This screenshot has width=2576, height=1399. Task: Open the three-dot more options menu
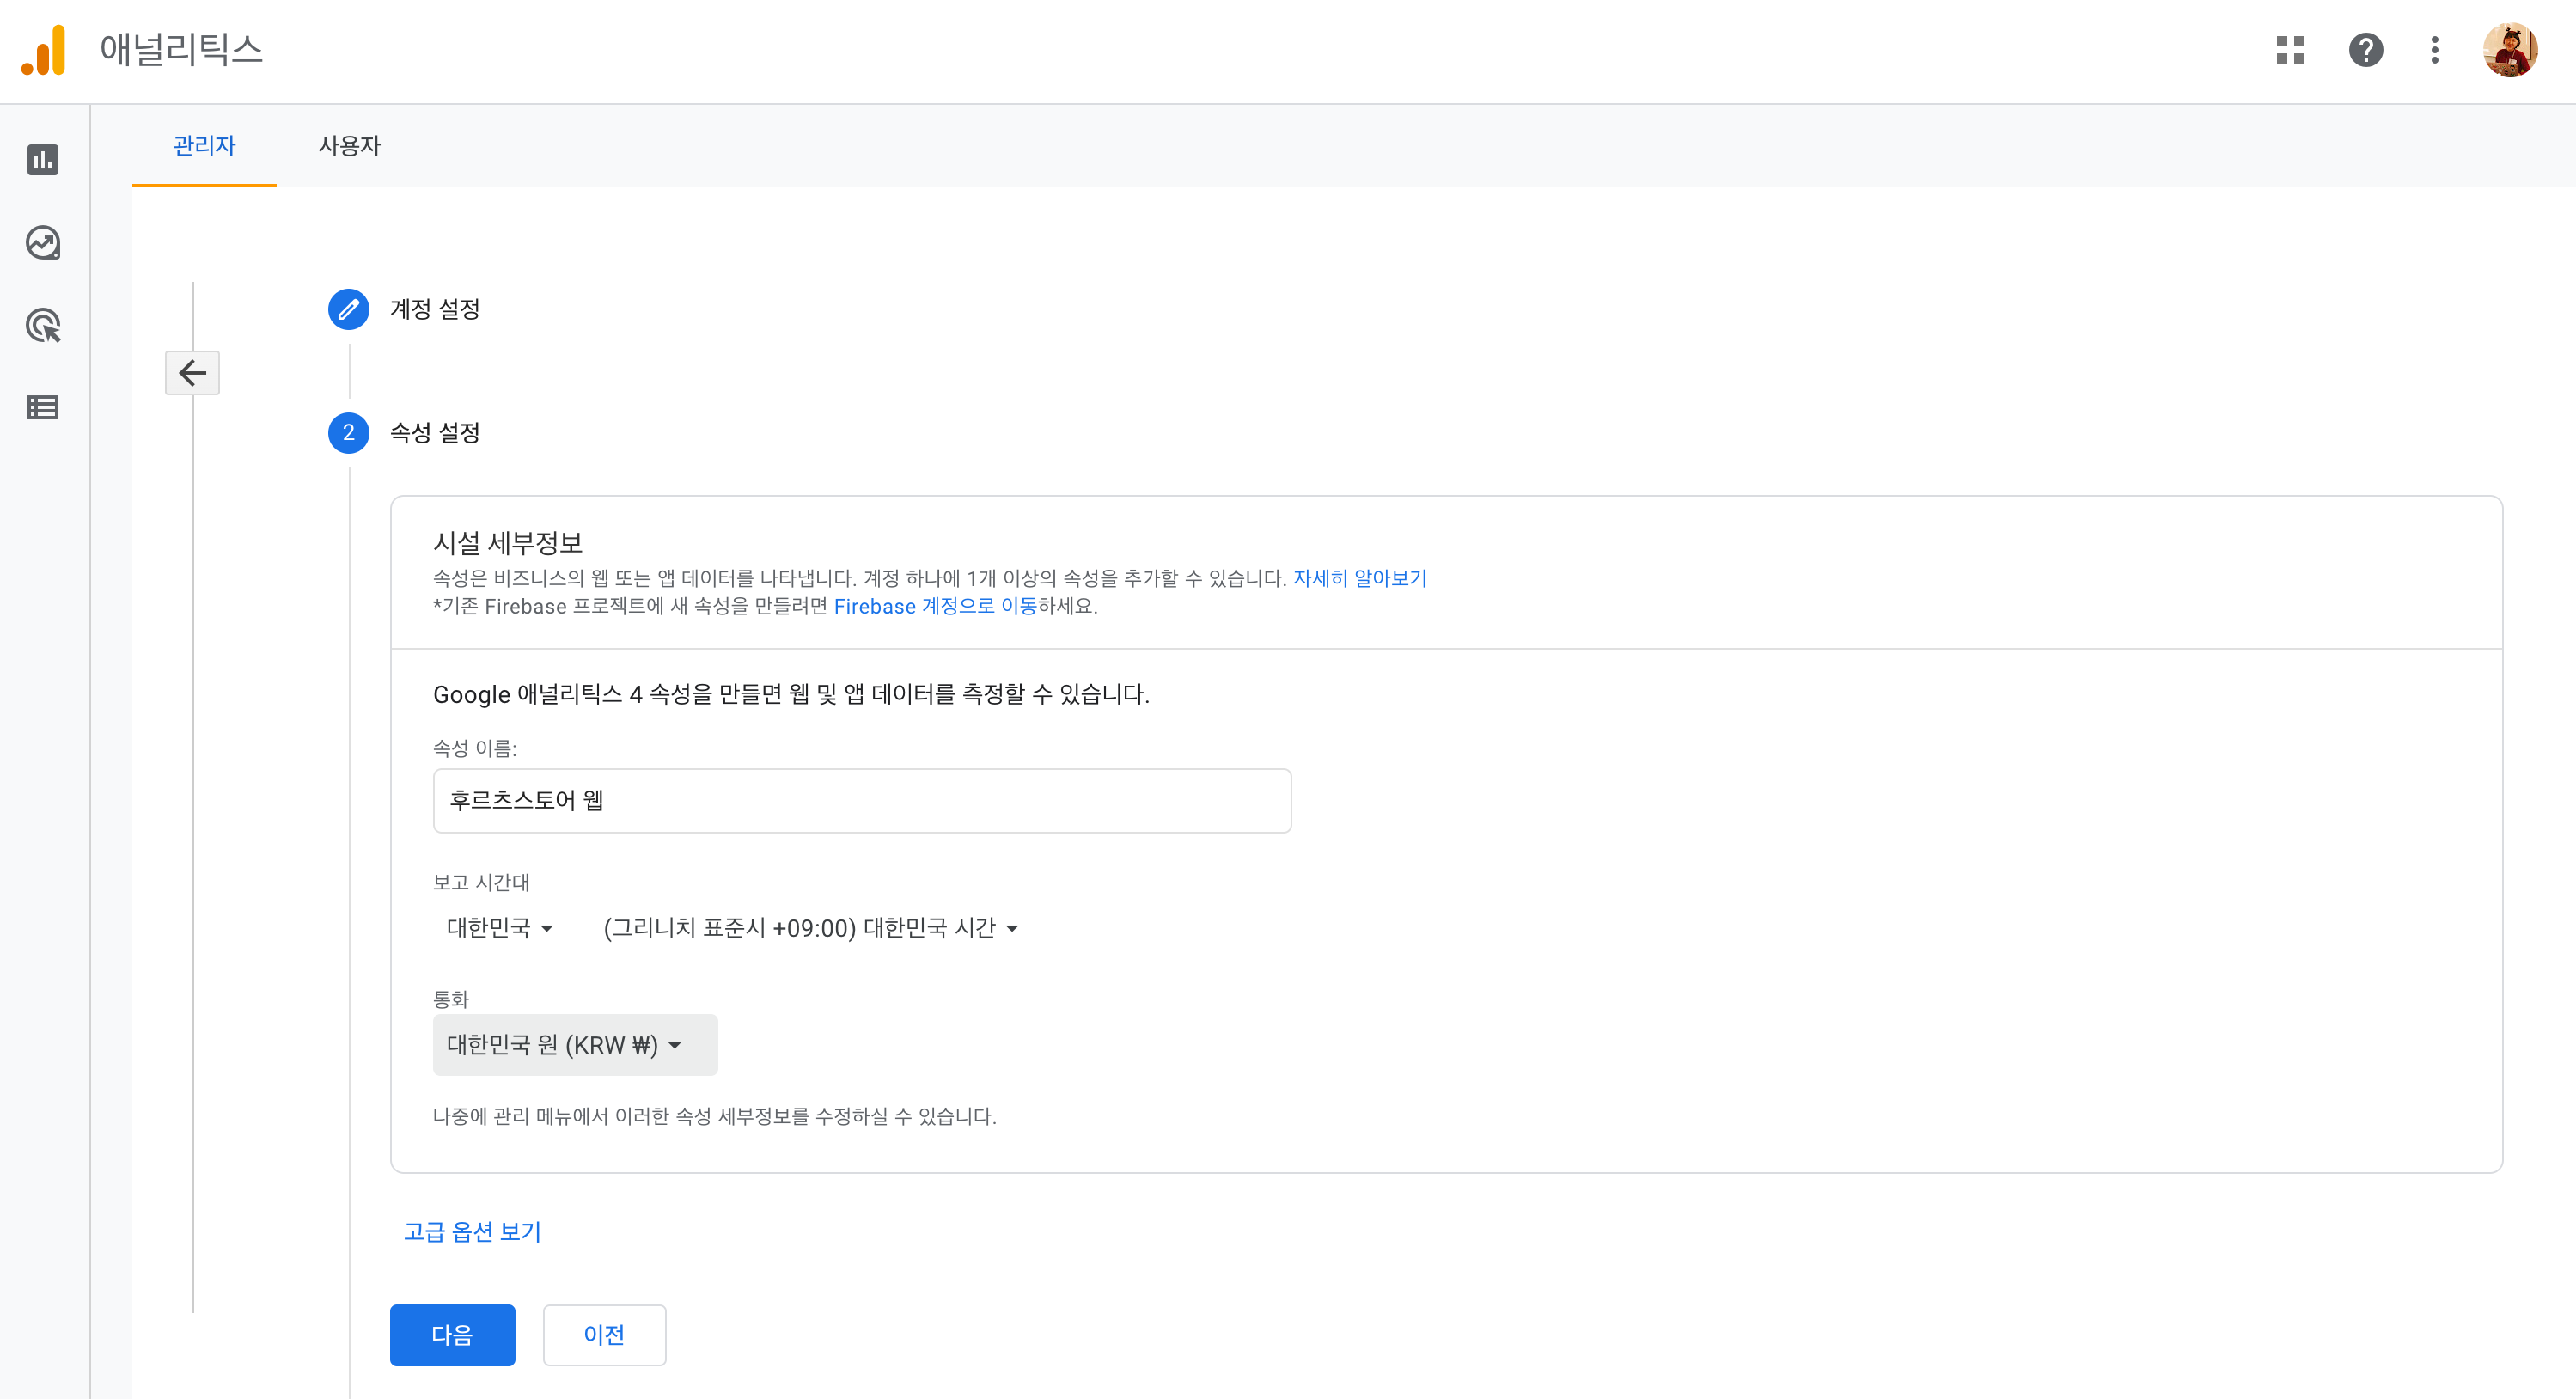2435,50
